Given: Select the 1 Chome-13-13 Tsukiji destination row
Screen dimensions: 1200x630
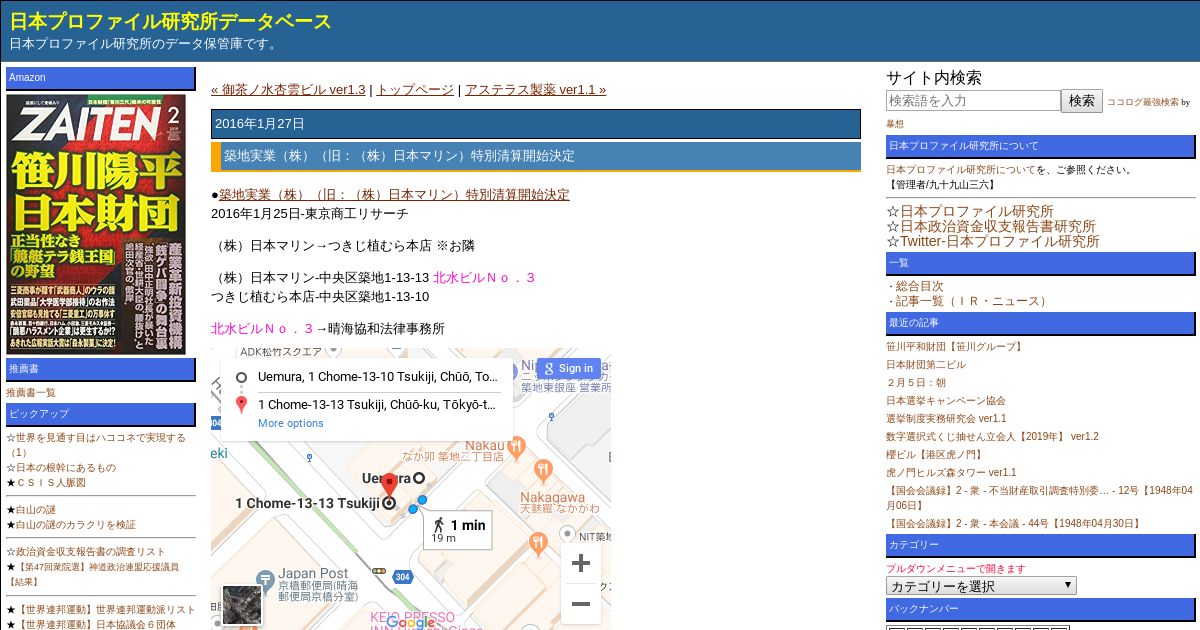Looking at the screenshot, I should tap(377, 404).
